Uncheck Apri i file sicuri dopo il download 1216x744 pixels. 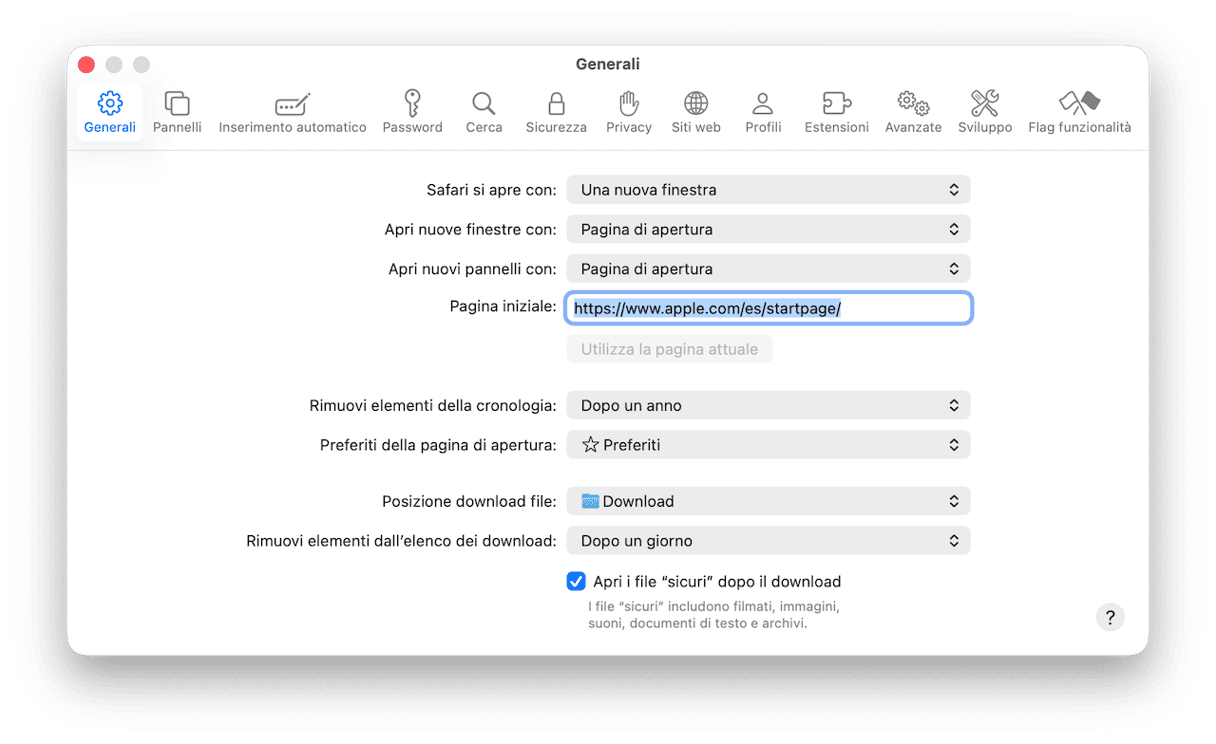point(576,581)
